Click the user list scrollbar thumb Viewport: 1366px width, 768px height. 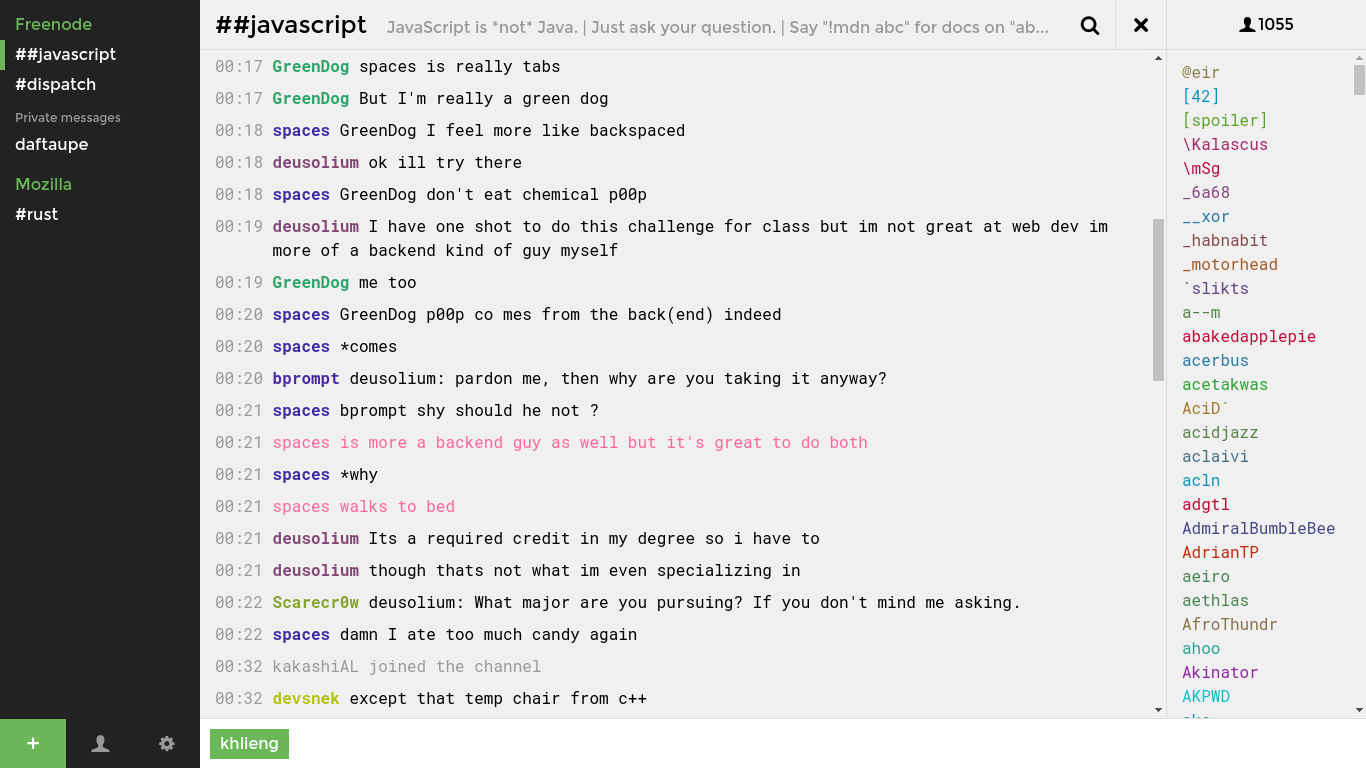coord(1359,80)
